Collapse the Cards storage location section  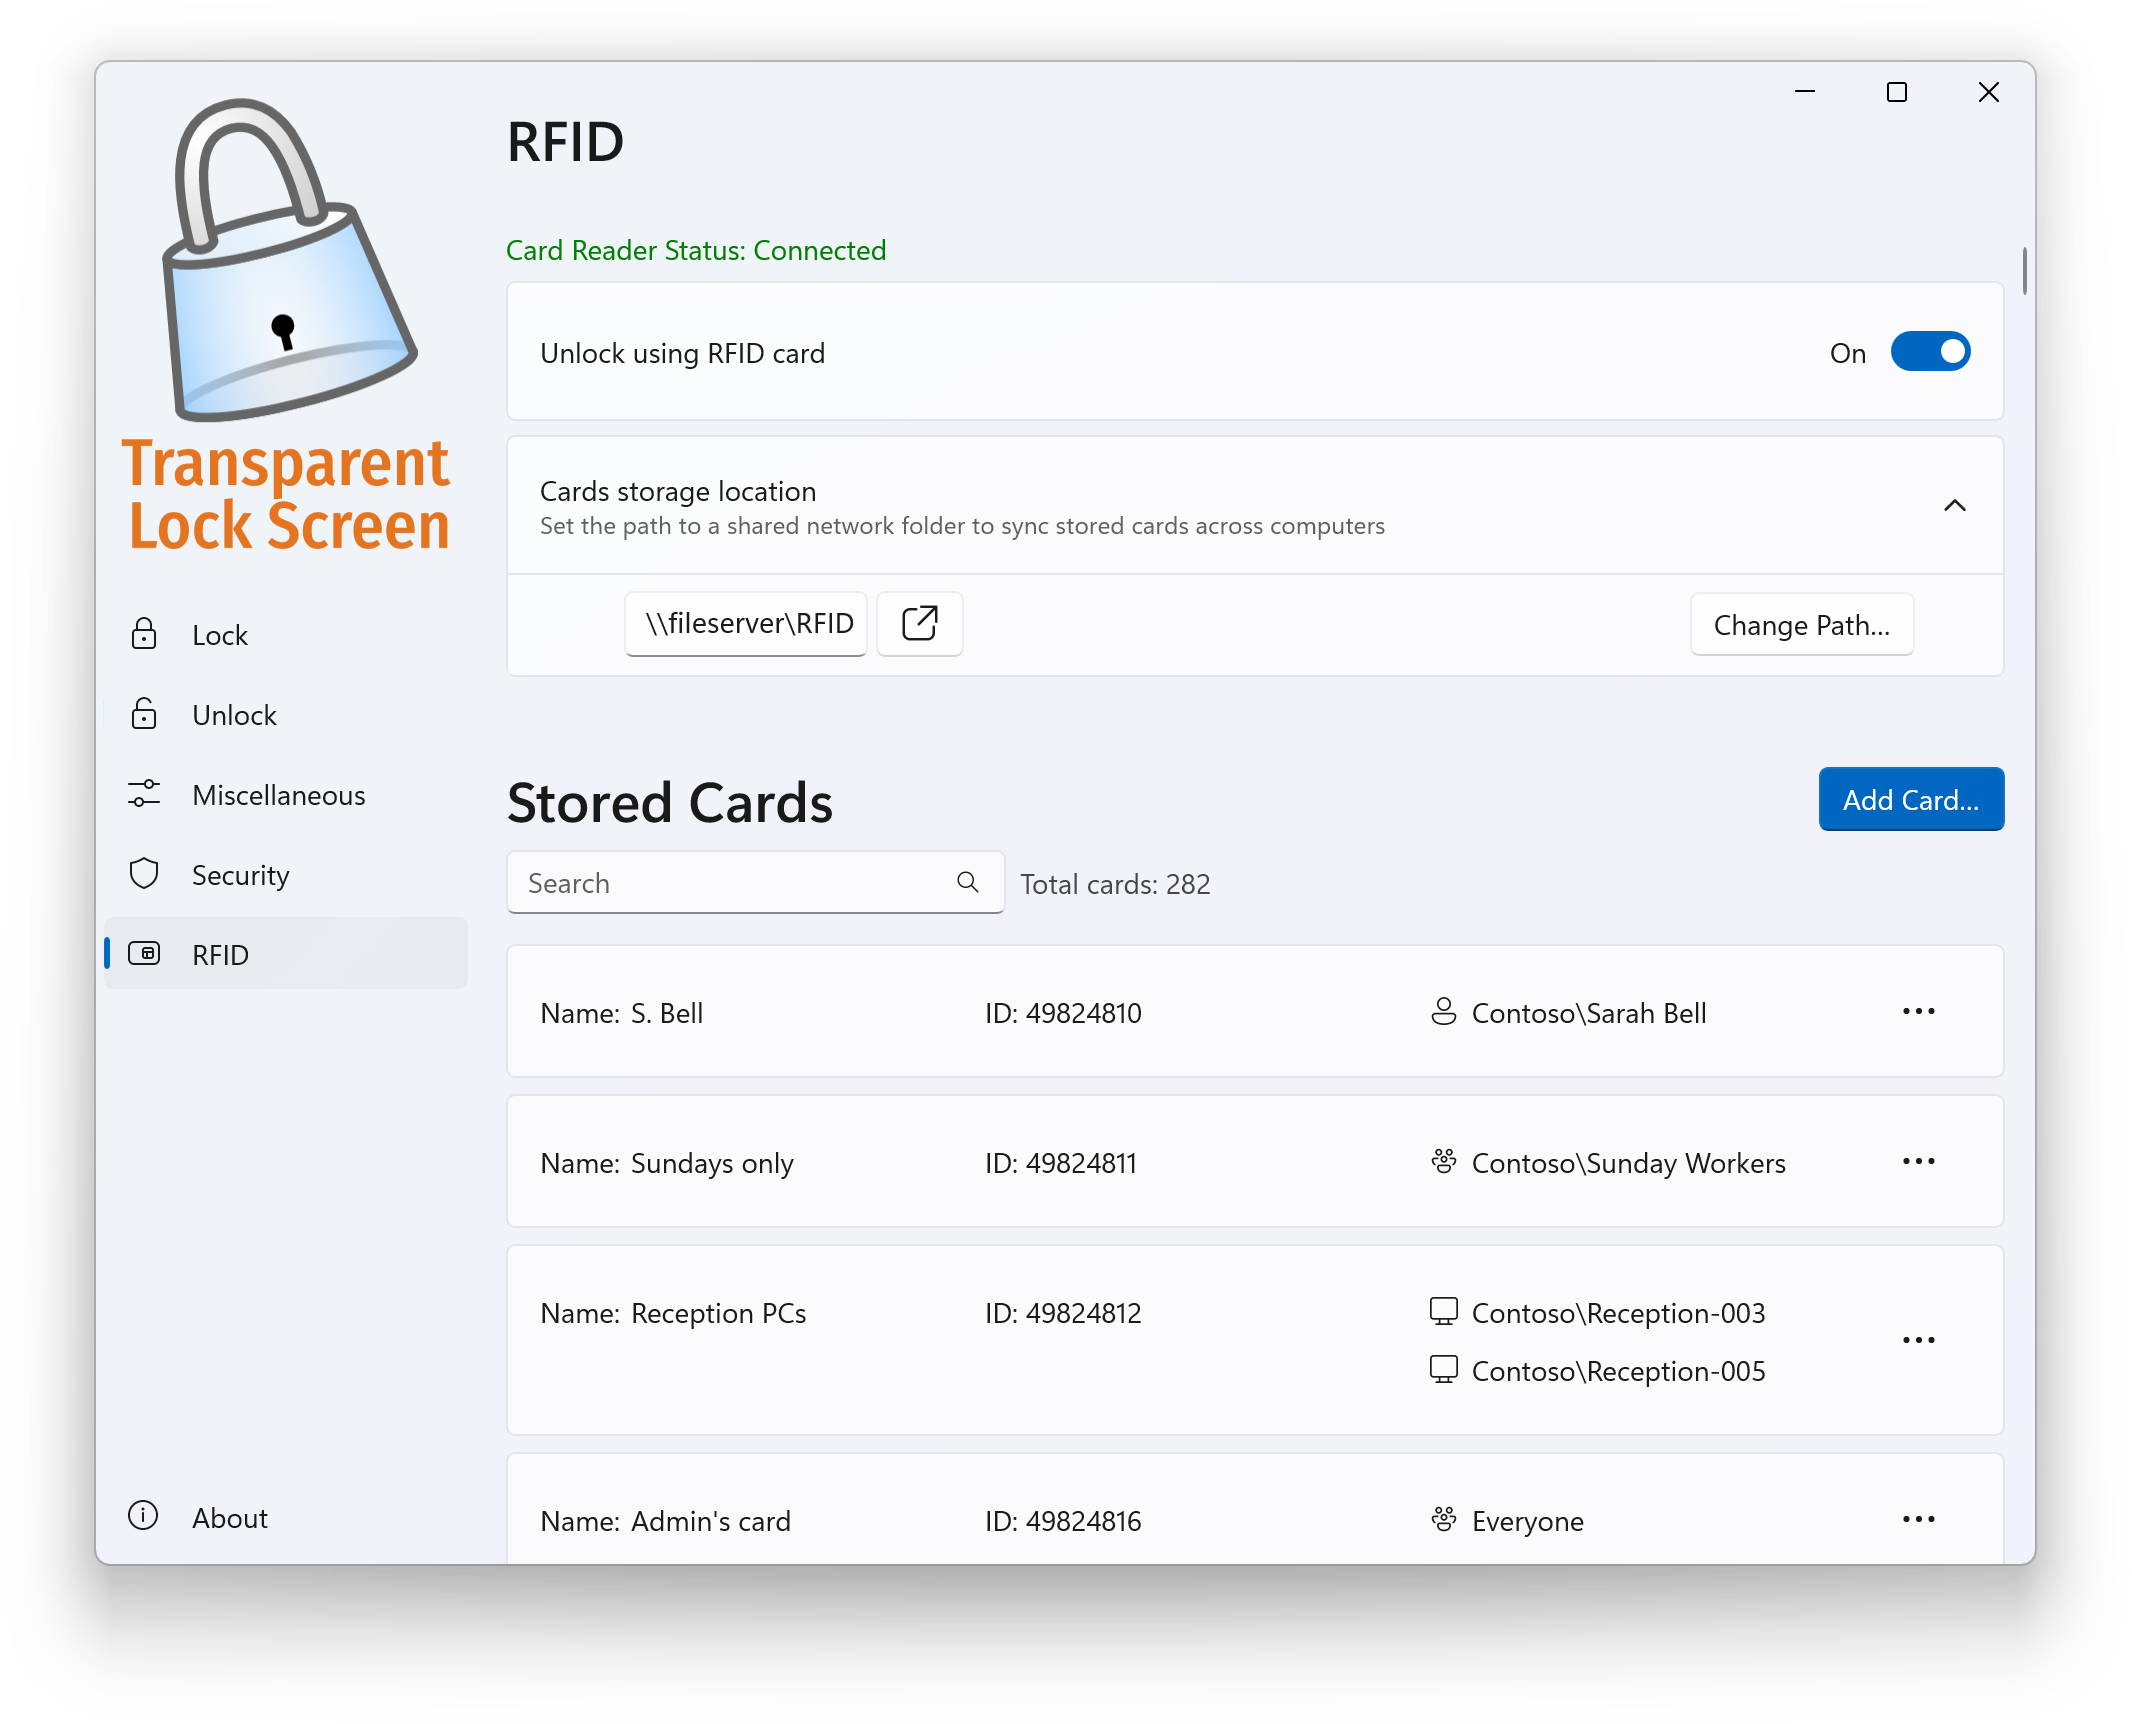[1955, 506]
